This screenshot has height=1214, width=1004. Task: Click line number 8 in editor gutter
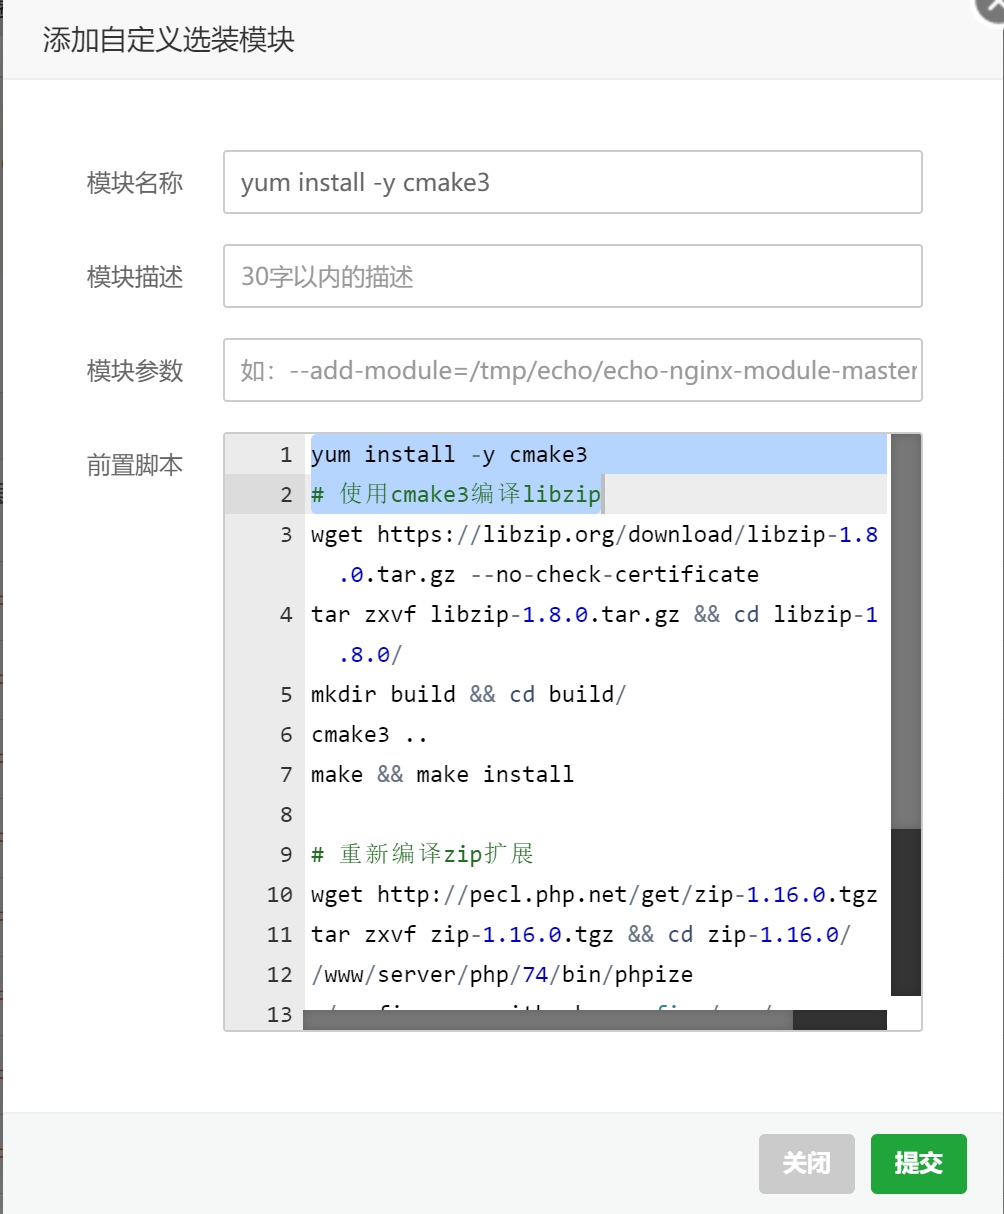(x=286, y=815)
